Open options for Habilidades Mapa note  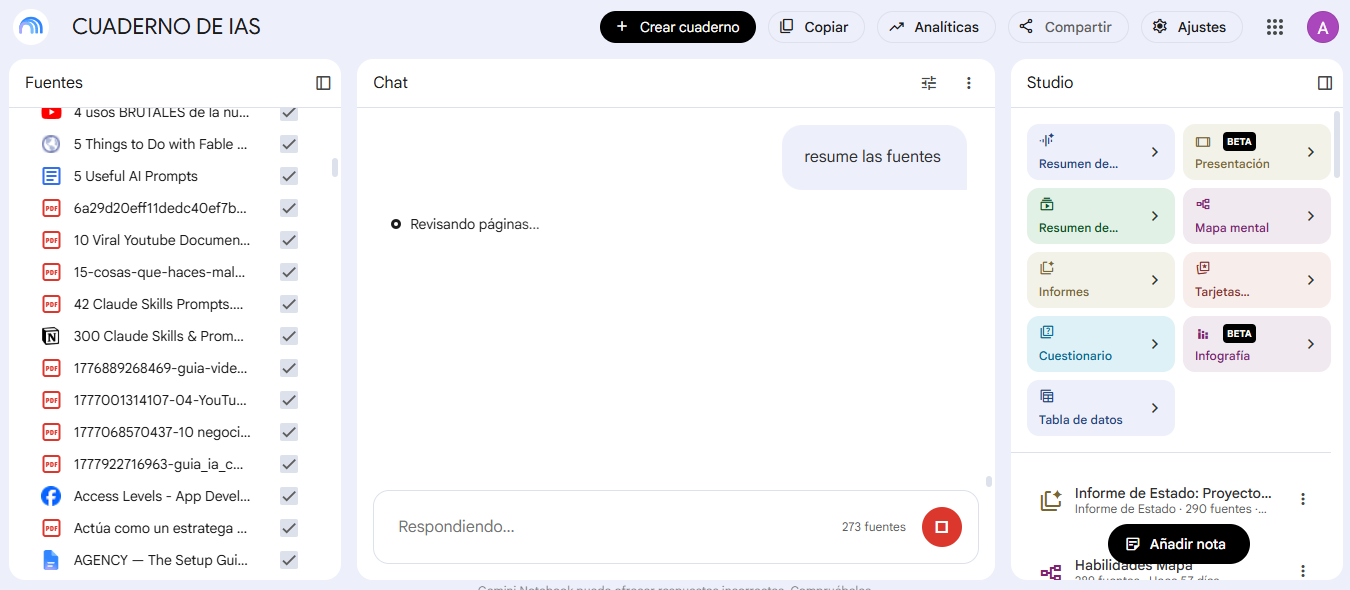[1302, 571]
